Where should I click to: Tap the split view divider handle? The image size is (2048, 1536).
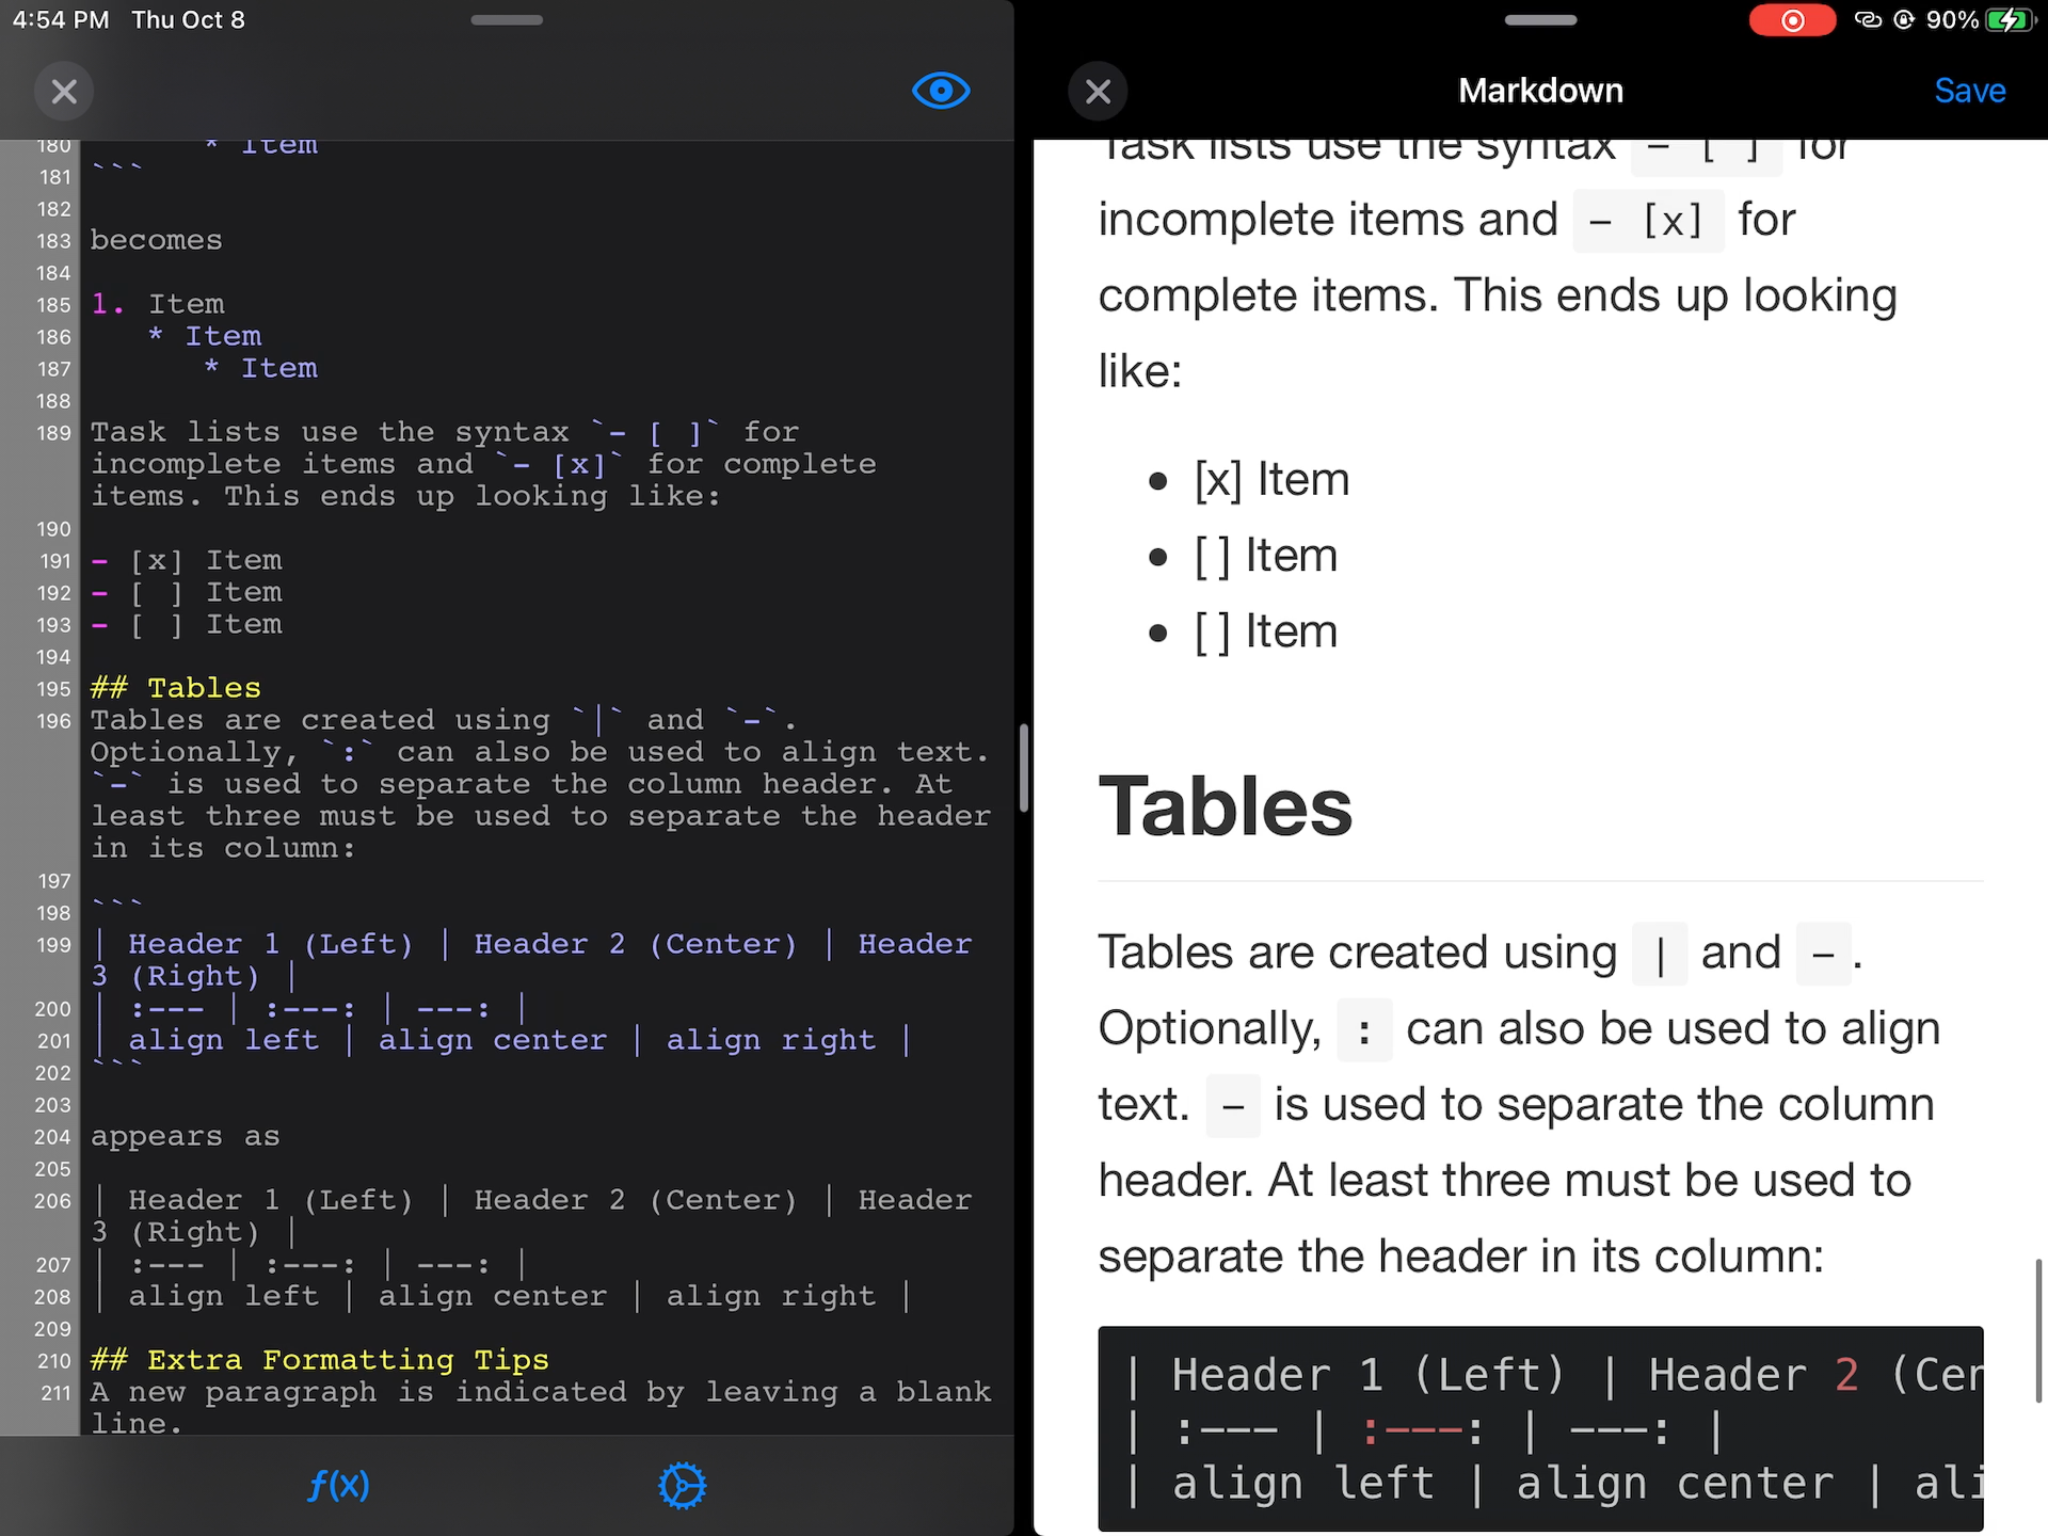point(1023,768)
